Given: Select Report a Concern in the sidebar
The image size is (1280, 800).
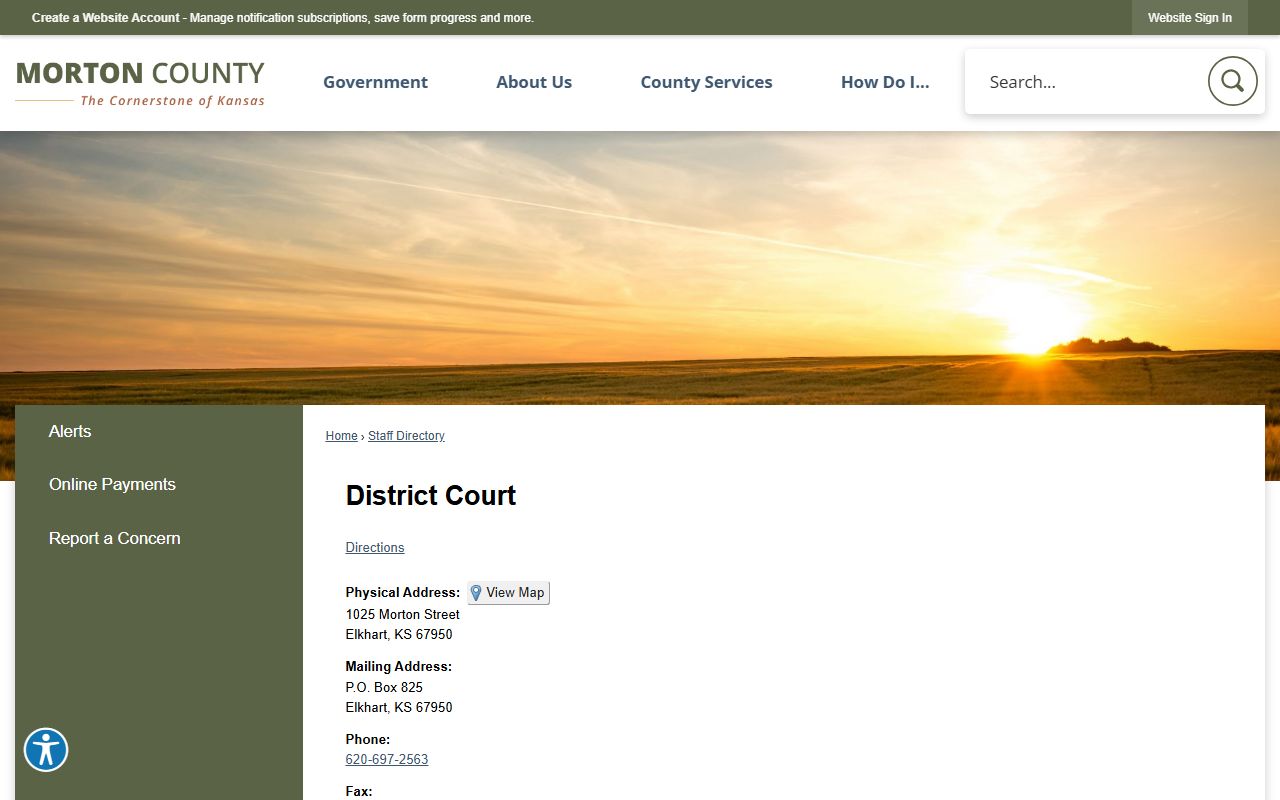Looking at the screenshot, I should 159,538.
